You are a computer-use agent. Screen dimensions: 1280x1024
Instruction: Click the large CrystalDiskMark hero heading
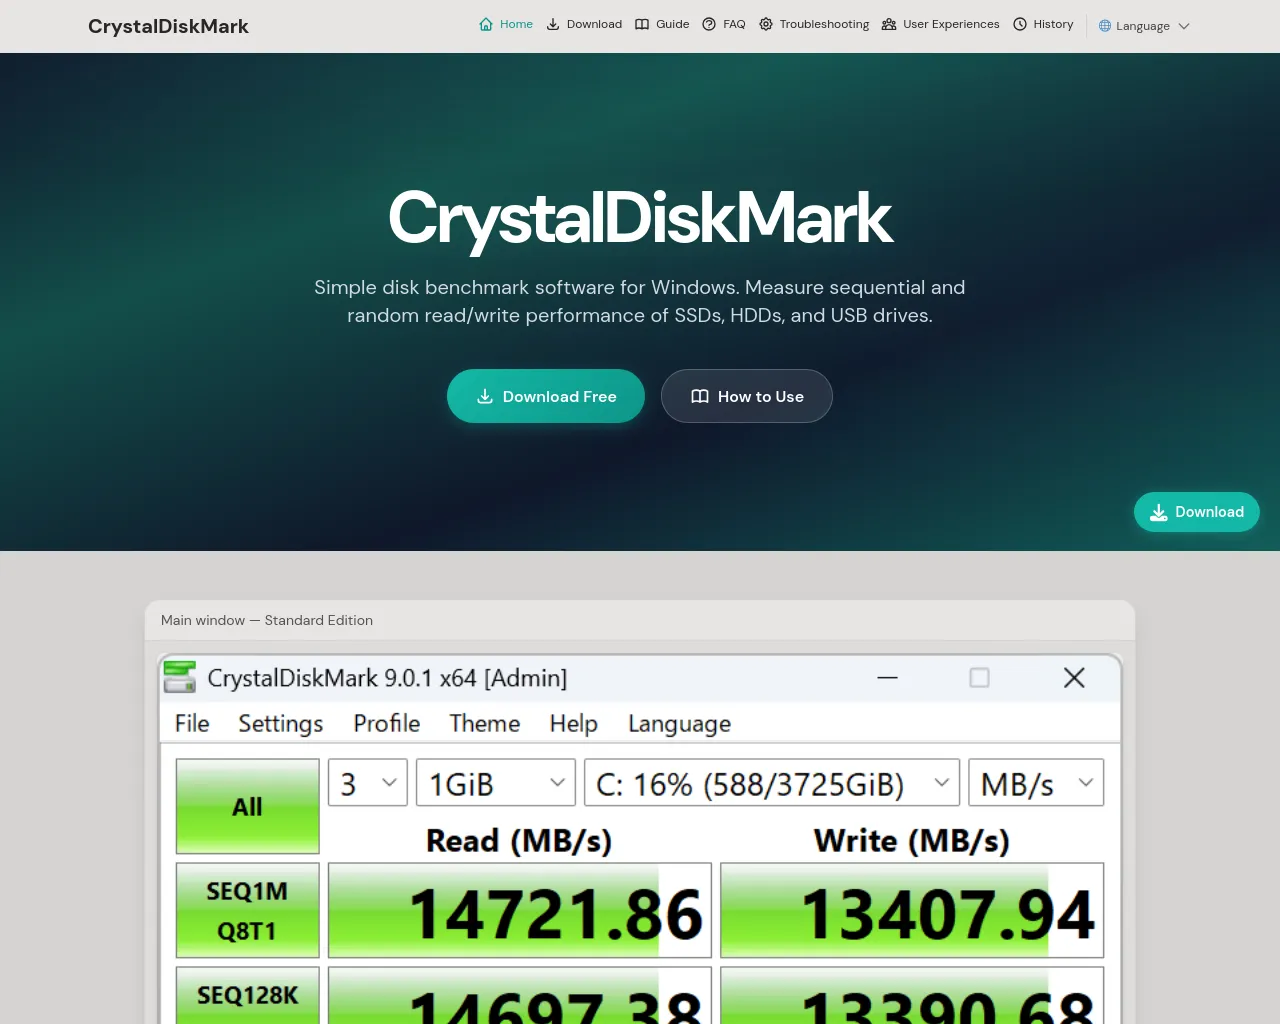[640, 217]
